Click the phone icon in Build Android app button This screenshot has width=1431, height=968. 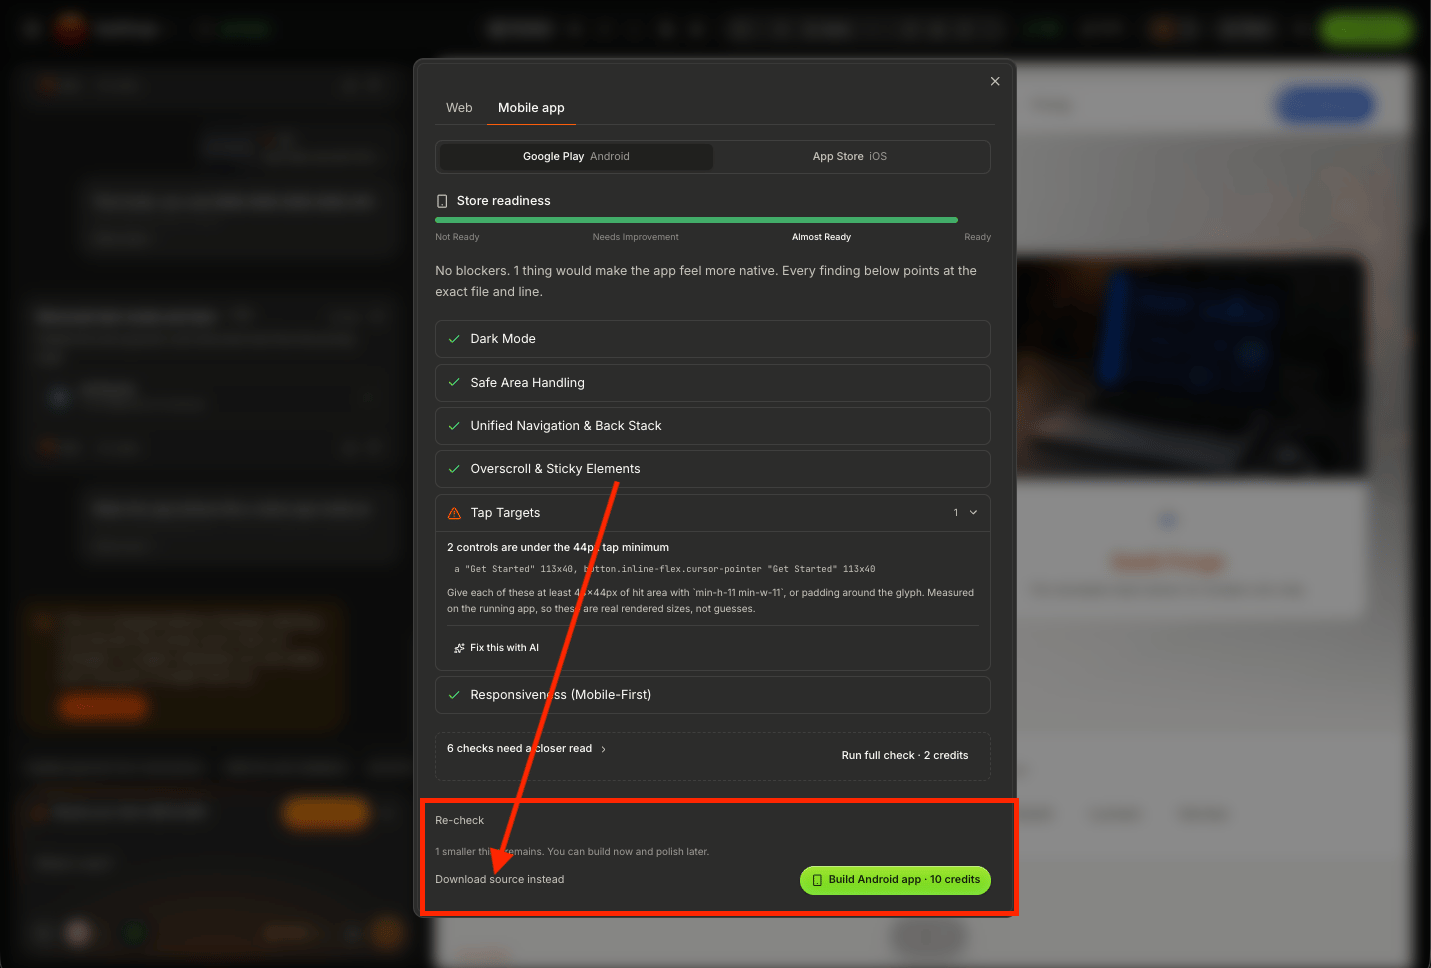point(817,880)
